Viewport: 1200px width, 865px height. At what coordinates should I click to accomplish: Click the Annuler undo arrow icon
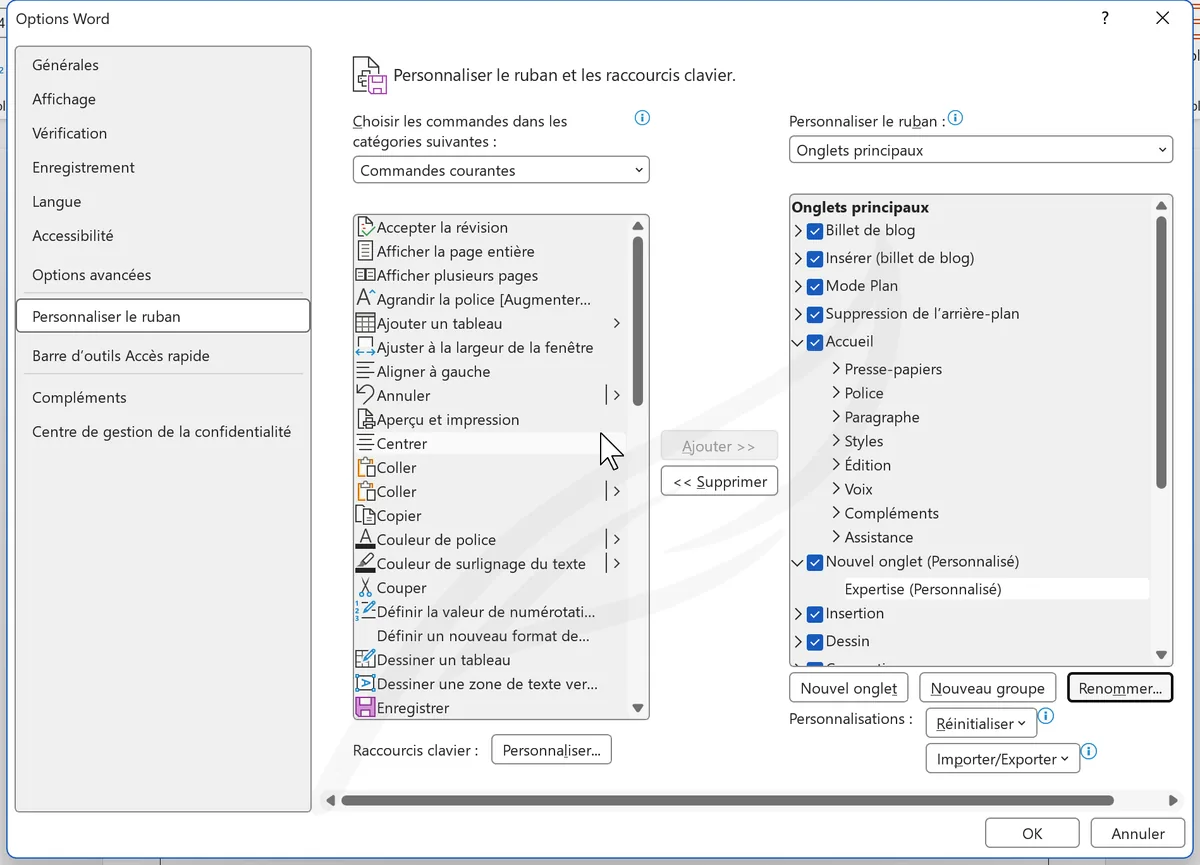pyautogui.click(x=365, y=395)
